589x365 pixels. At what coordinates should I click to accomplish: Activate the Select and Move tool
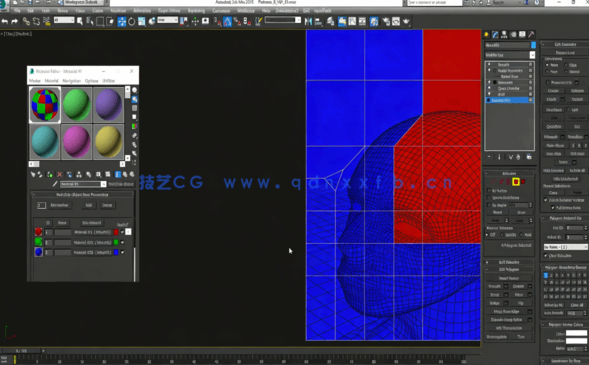coord(122,21)
